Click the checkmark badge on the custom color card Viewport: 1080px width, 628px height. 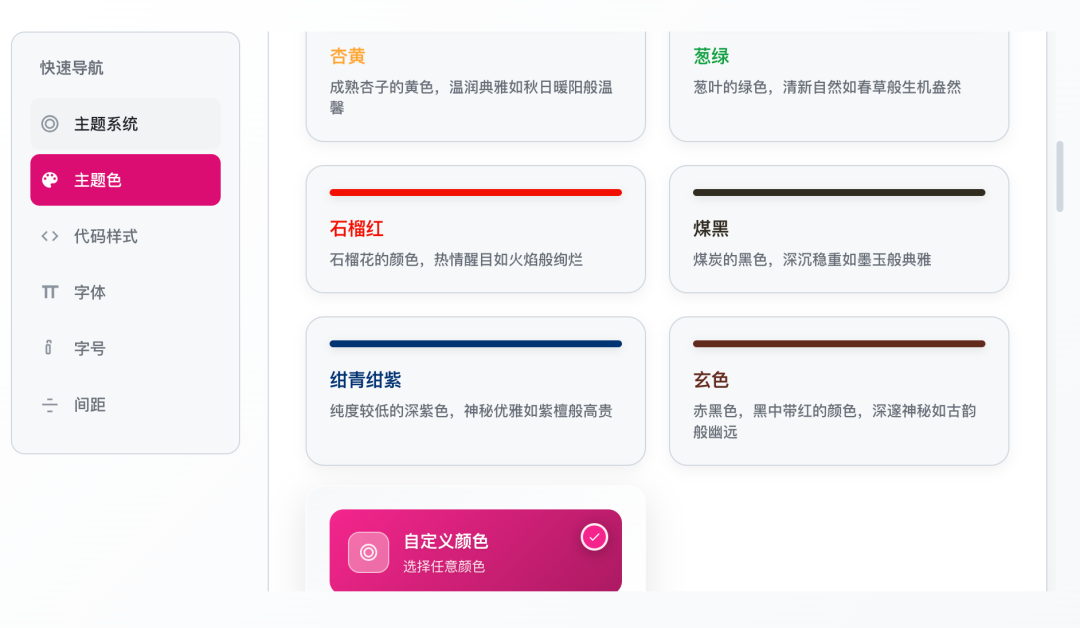pos(593,537)
